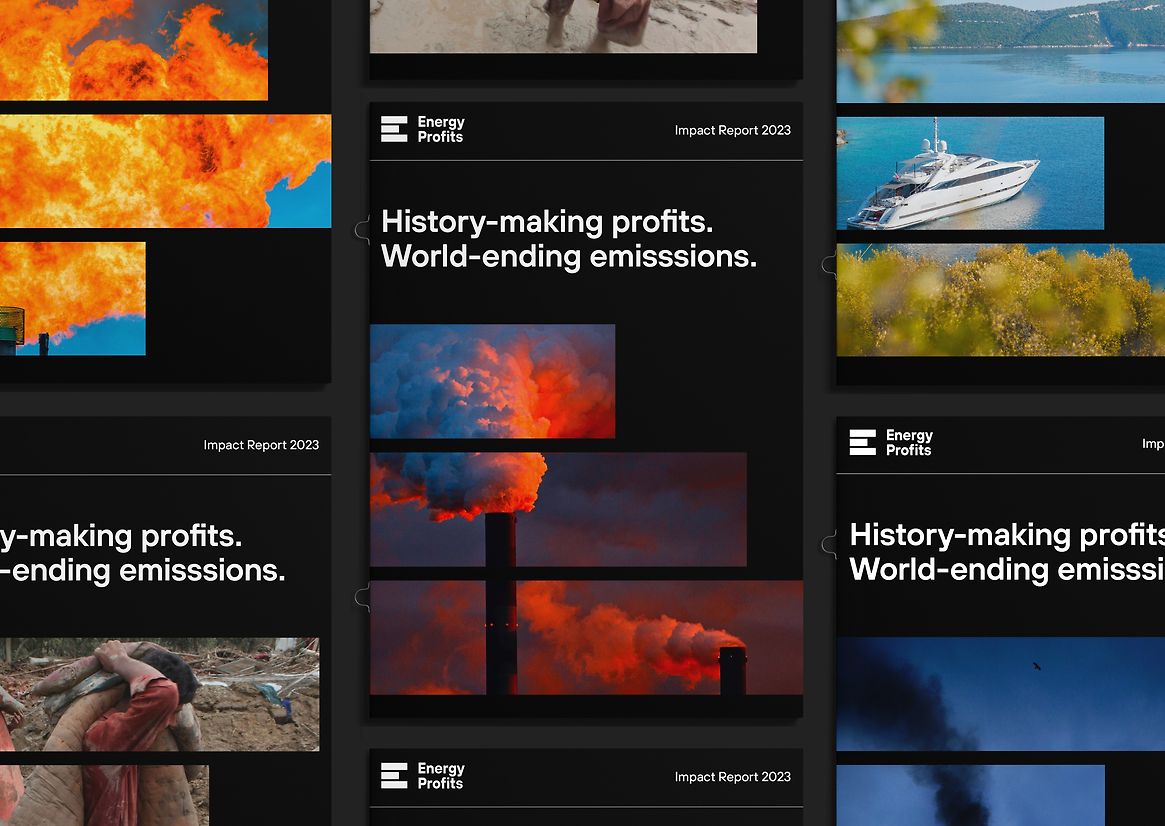This screenshot has width=1165, height=826.
Task: Select the yellow foliage photo
Action: click(x=1000, y=300)
